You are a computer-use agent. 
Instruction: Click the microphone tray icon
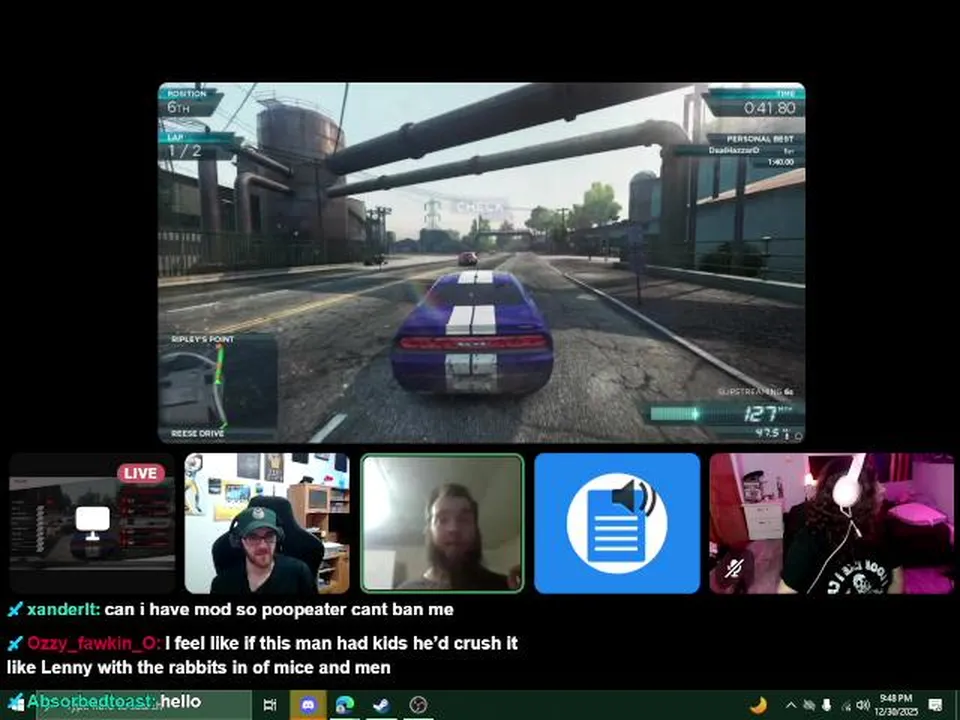(827, 705)
